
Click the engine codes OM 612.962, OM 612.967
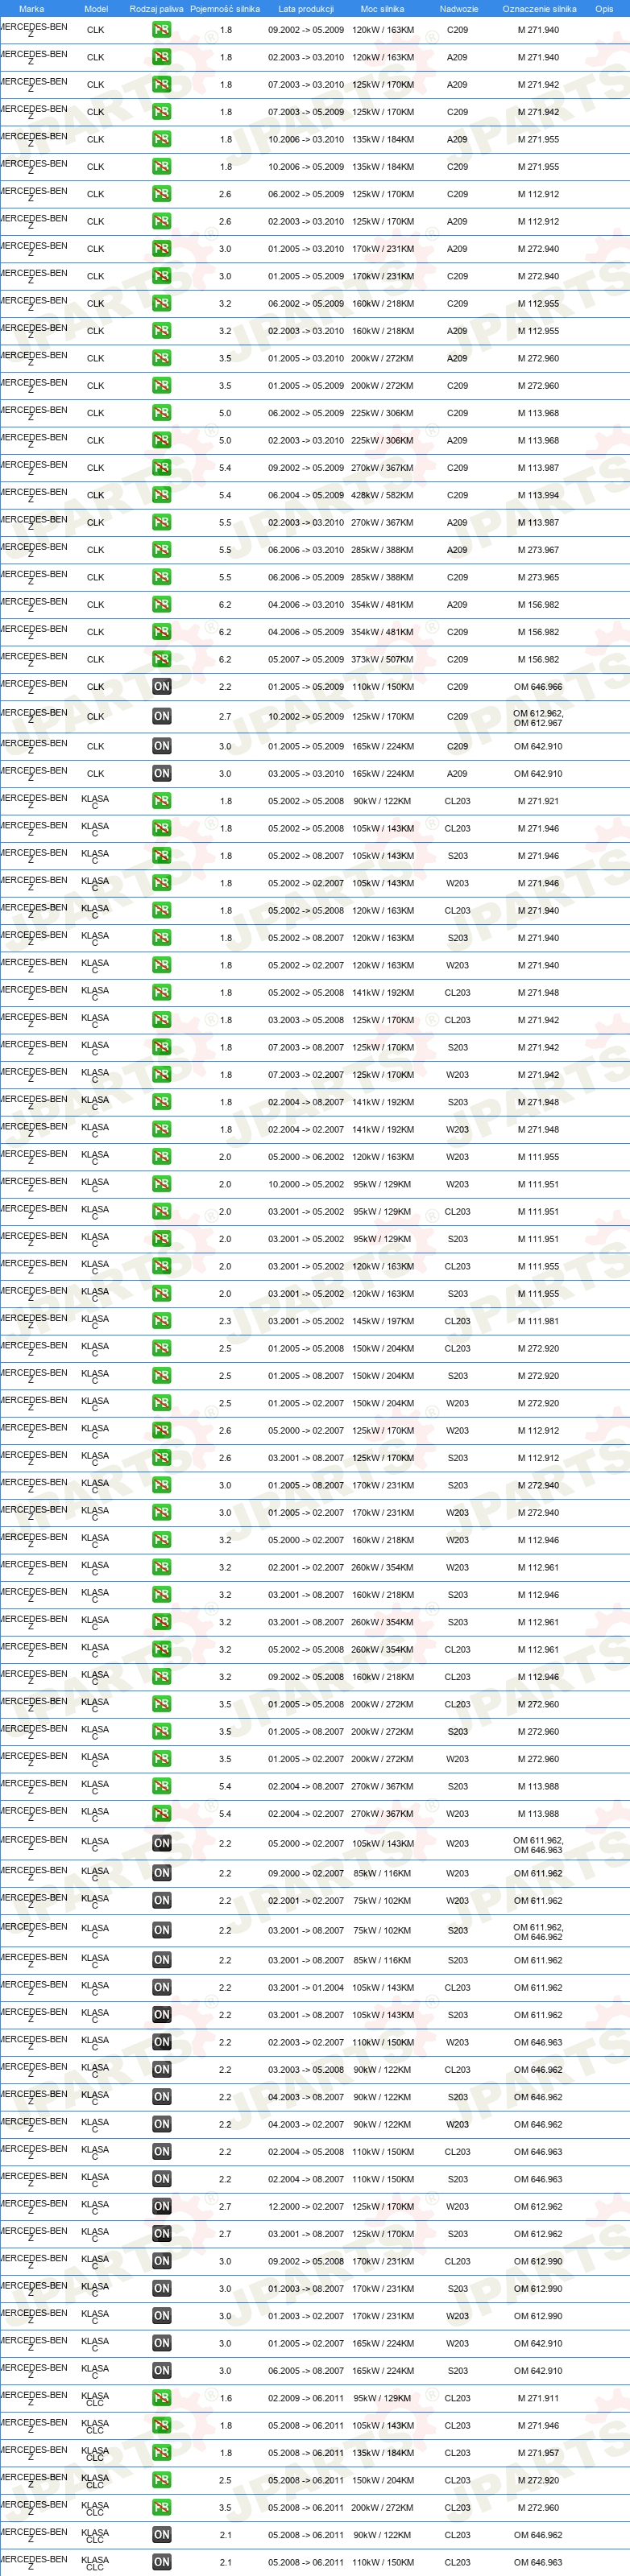pyautogui.click(x=538, y=718)
